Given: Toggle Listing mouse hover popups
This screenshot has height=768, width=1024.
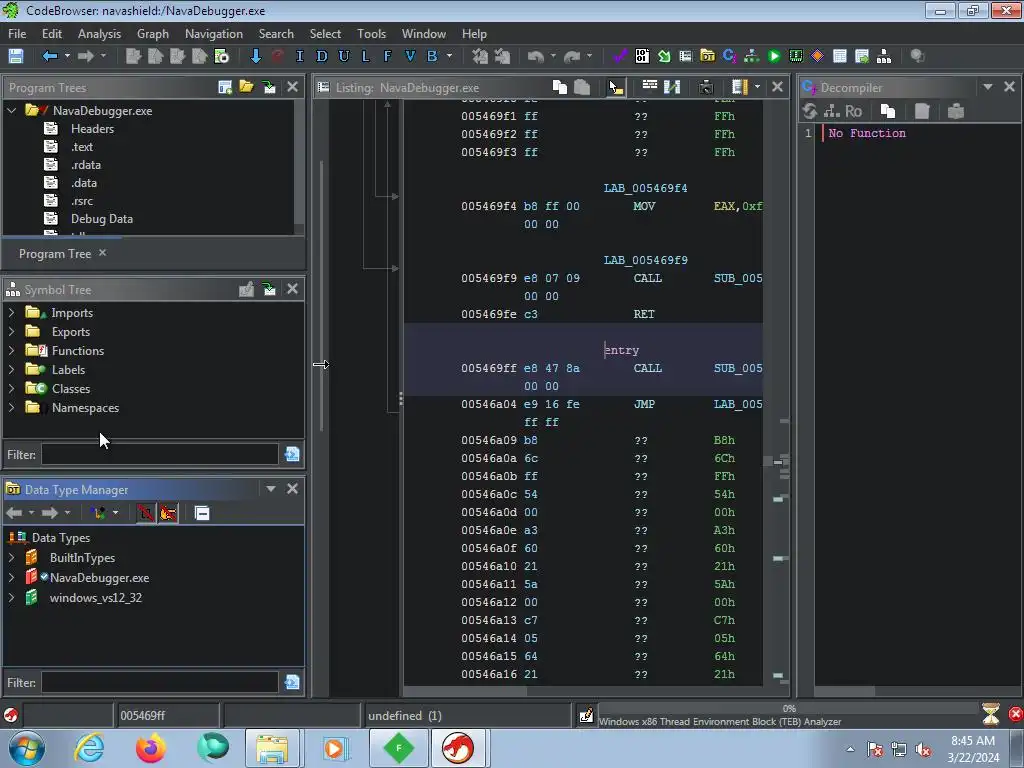Looking at the screenshot, I should click(616, 87).
